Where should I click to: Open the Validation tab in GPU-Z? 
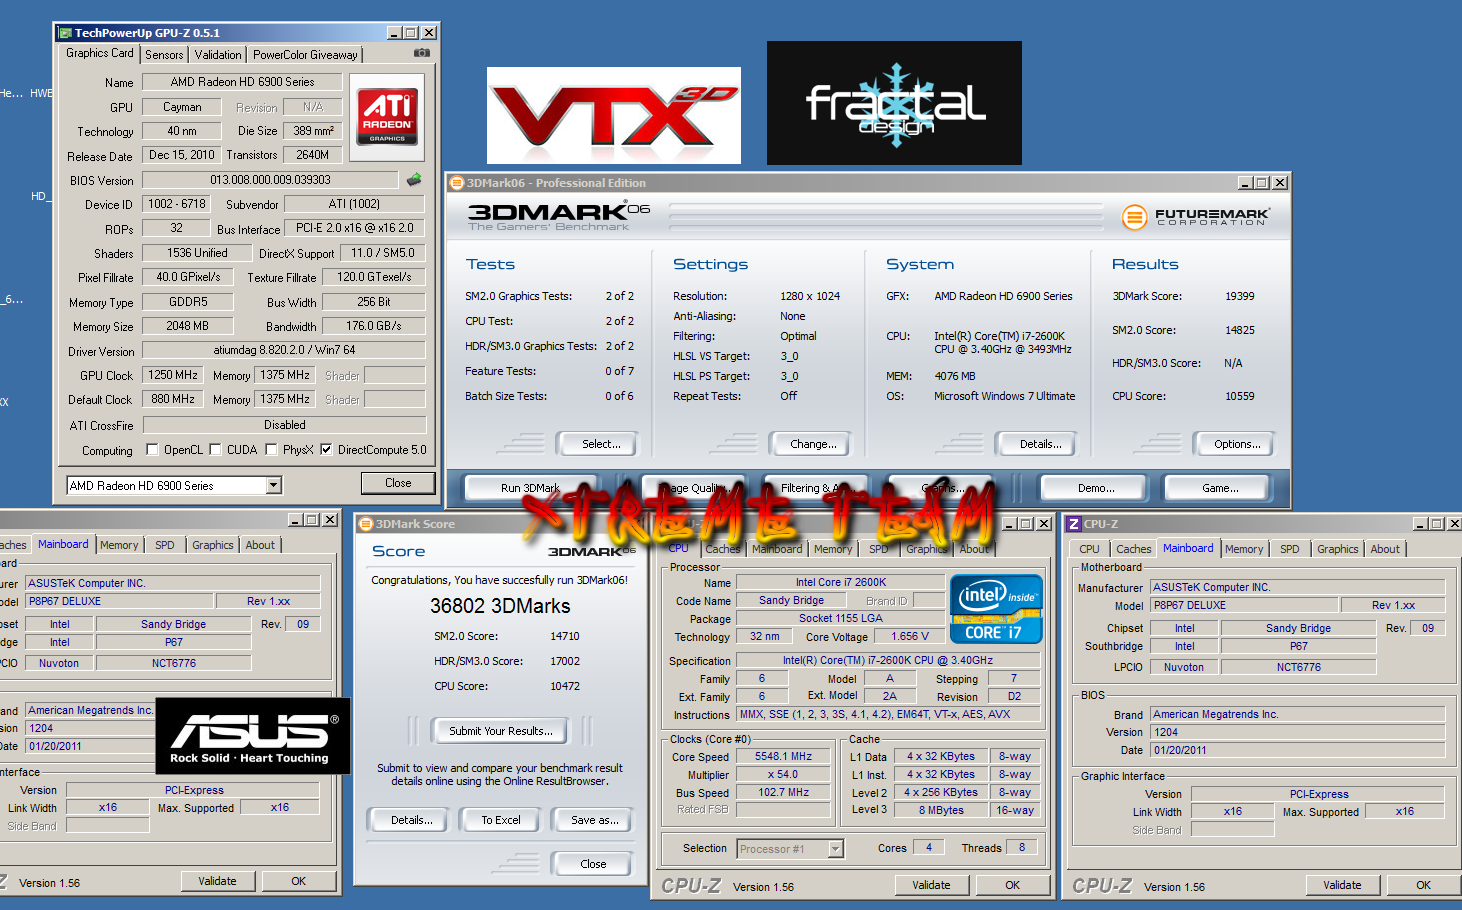218,55
